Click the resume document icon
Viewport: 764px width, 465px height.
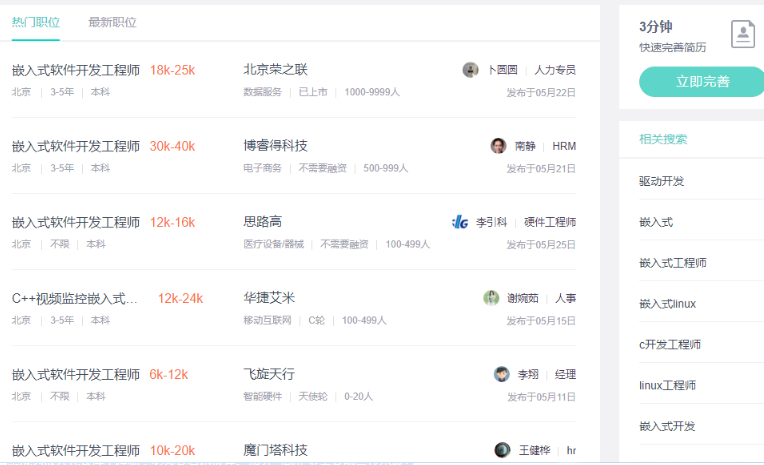click(743, 34)
